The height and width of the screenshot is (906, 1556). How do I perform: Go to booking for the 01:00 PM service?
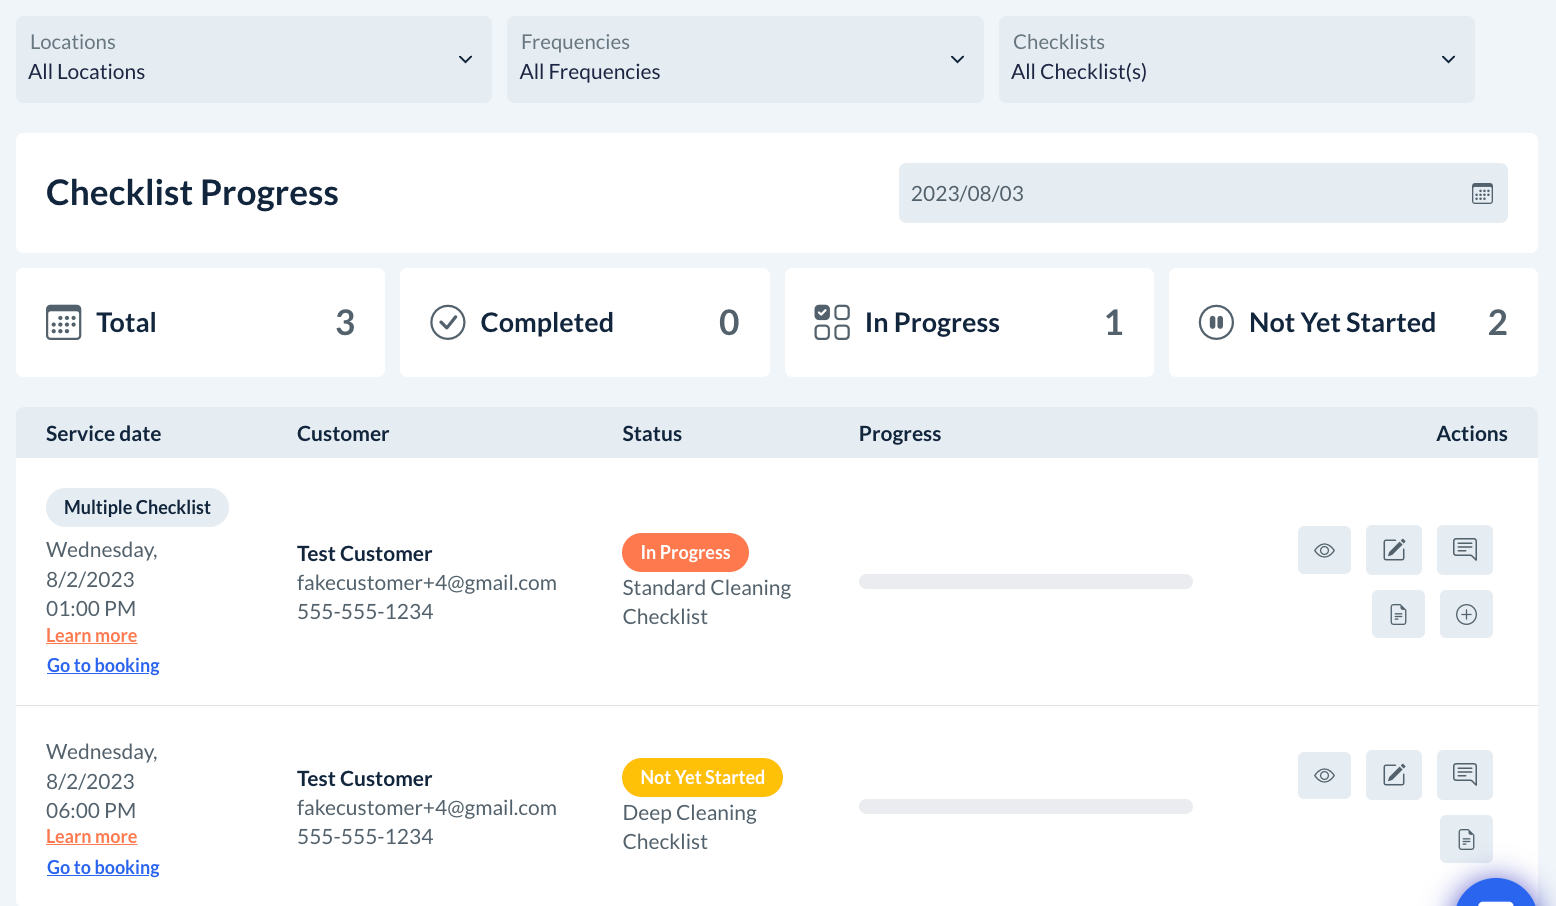pos(103,666)
